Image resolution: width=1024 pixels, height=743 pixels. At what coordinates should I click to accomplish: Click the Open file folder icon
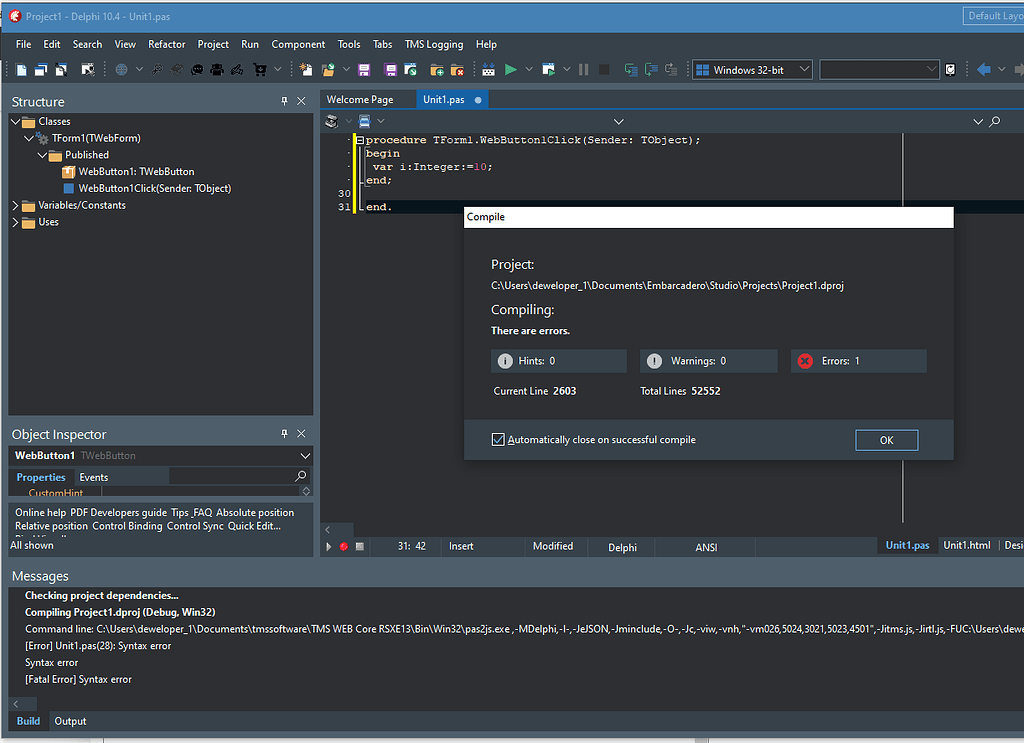pos(328,69)
